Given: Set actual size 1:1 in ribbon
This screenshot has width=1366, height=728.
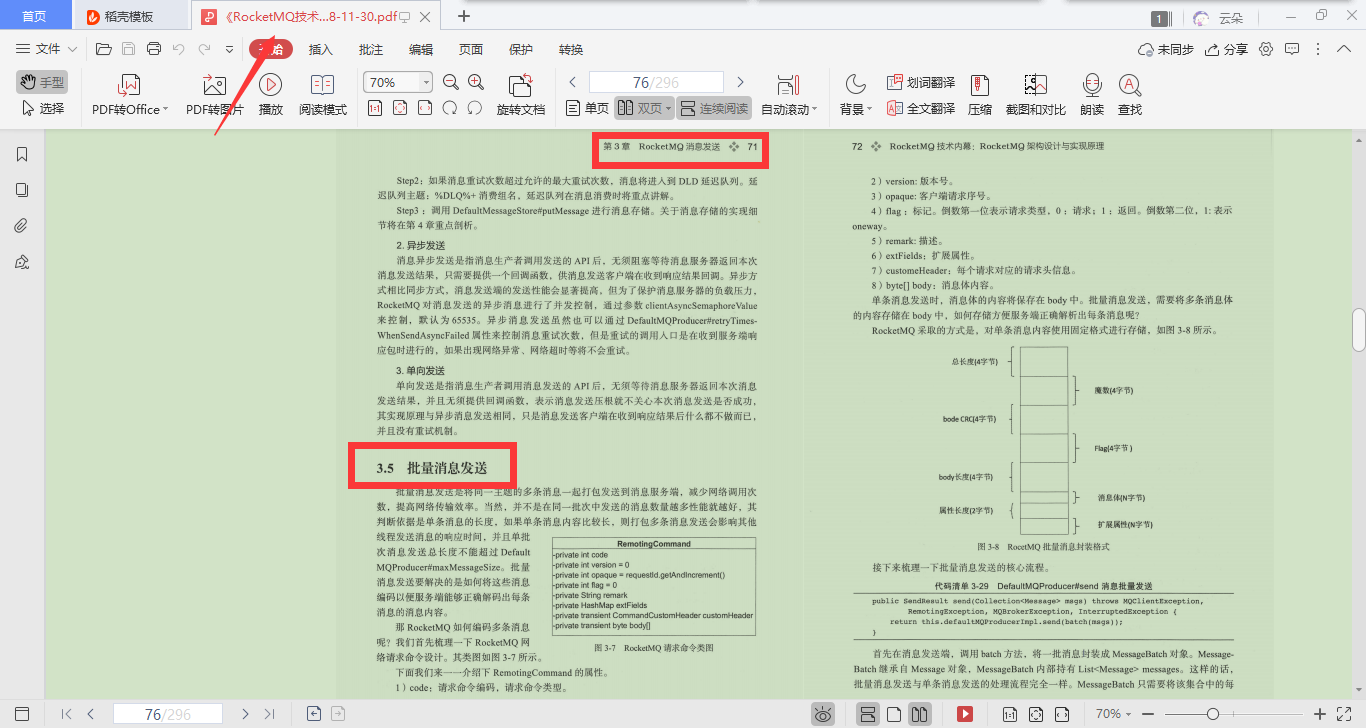Looking at the screenshot, I should pyautogui.click(x=375, y=108).
